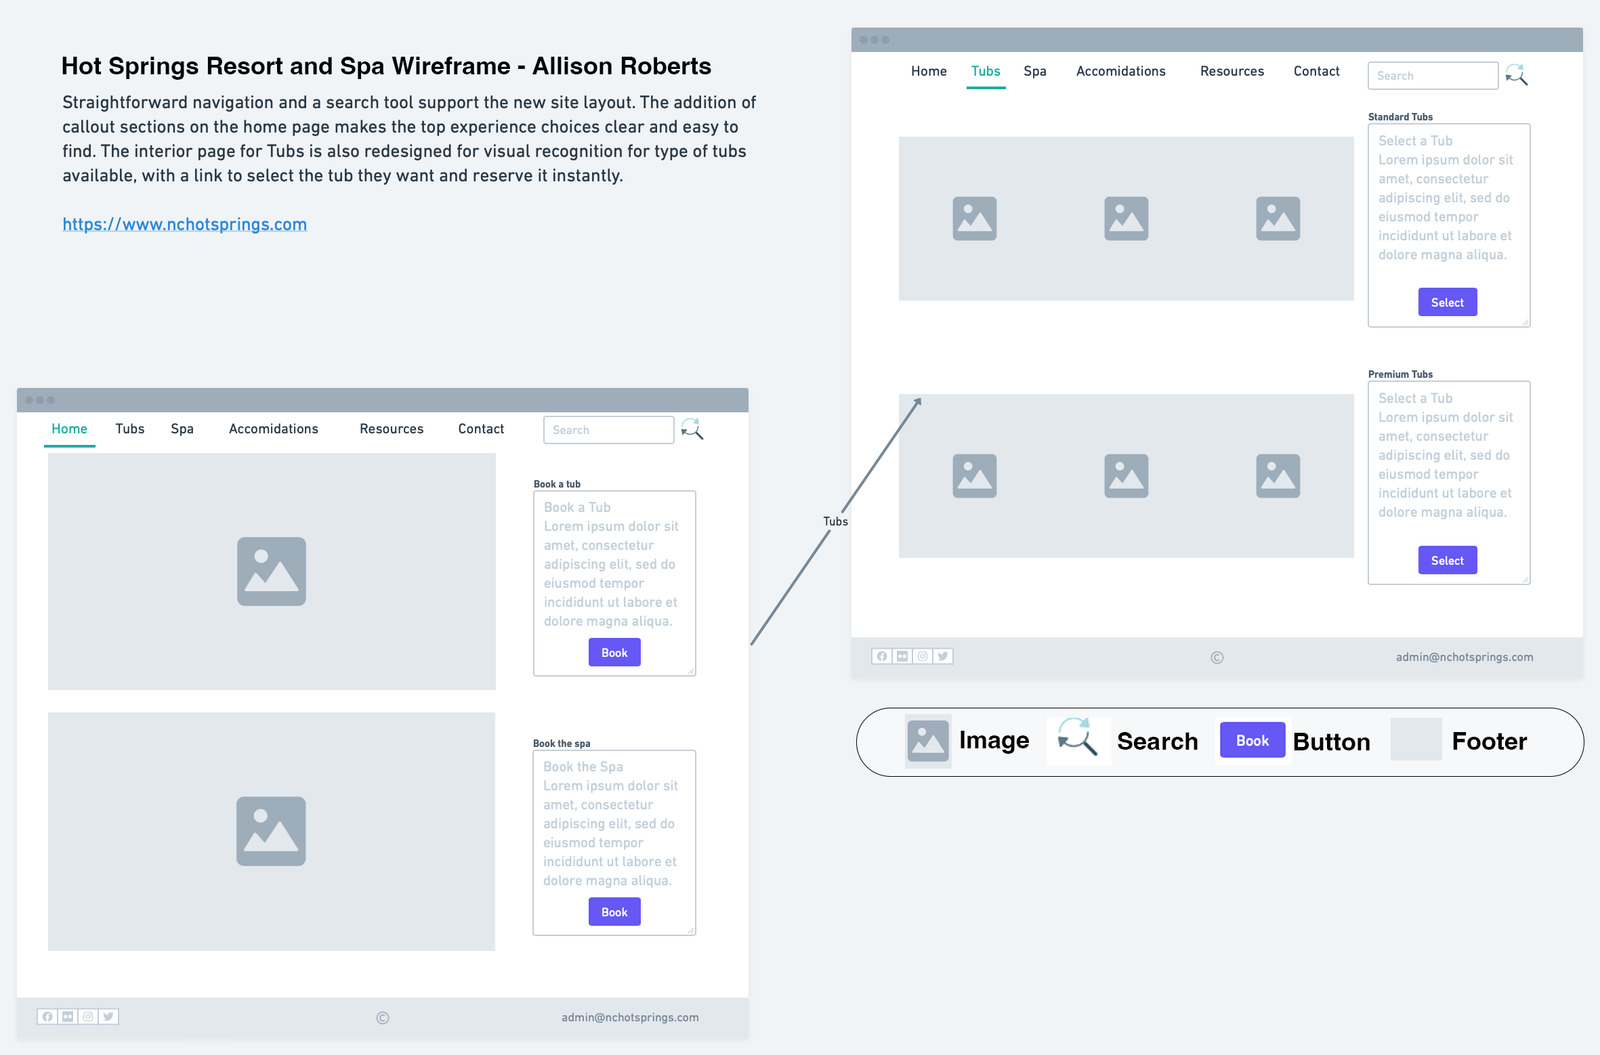
Task: Click the copyright symbol in the Home page footer
Action: [382, 1018]
